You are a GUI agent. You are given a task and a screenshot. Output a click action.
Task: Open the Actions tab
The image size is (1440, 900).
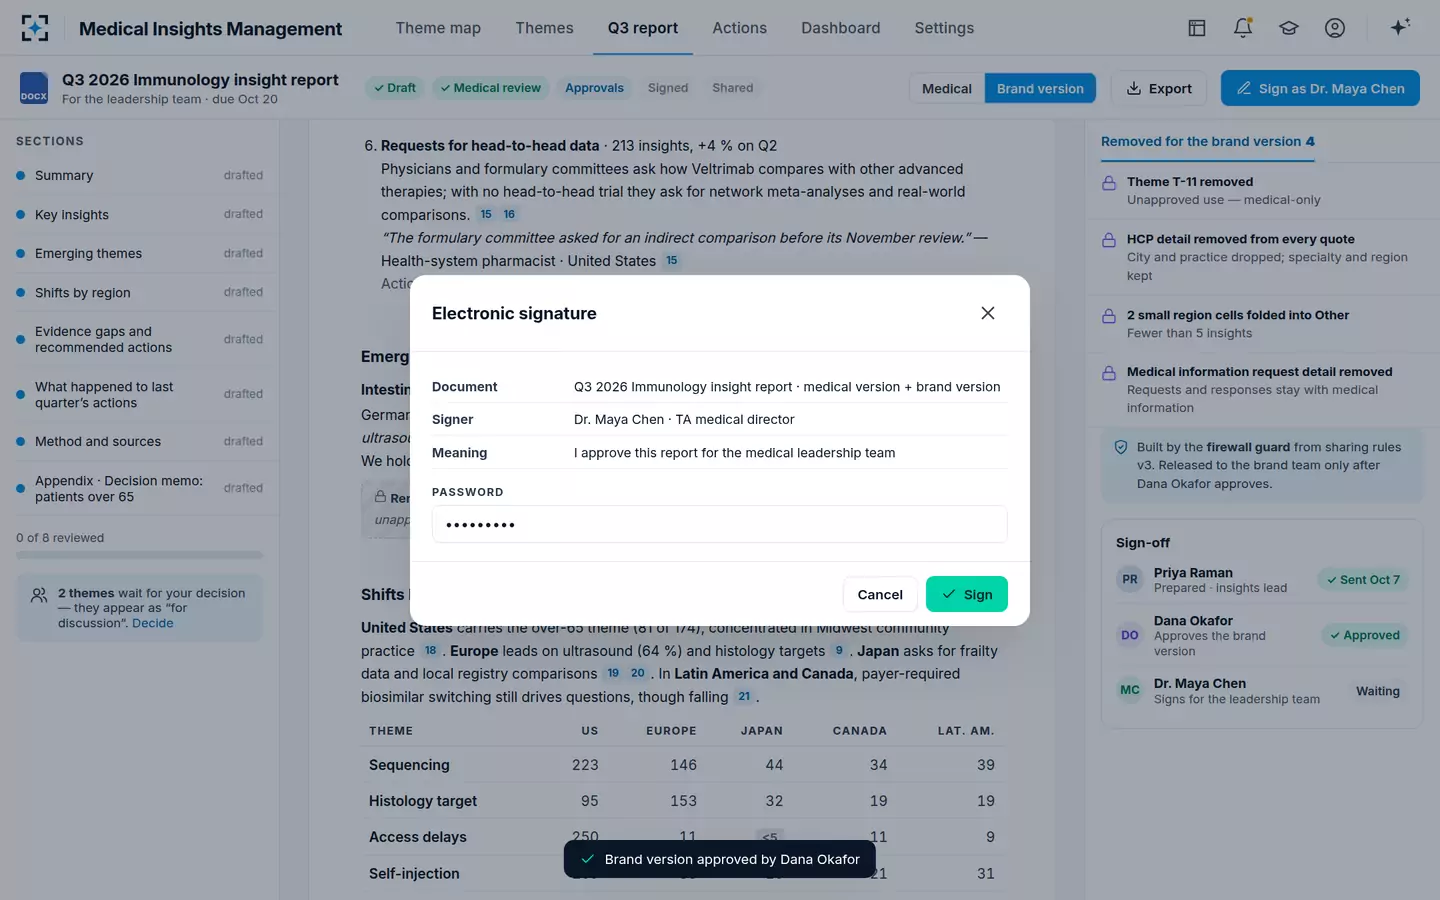click(739, 28)
